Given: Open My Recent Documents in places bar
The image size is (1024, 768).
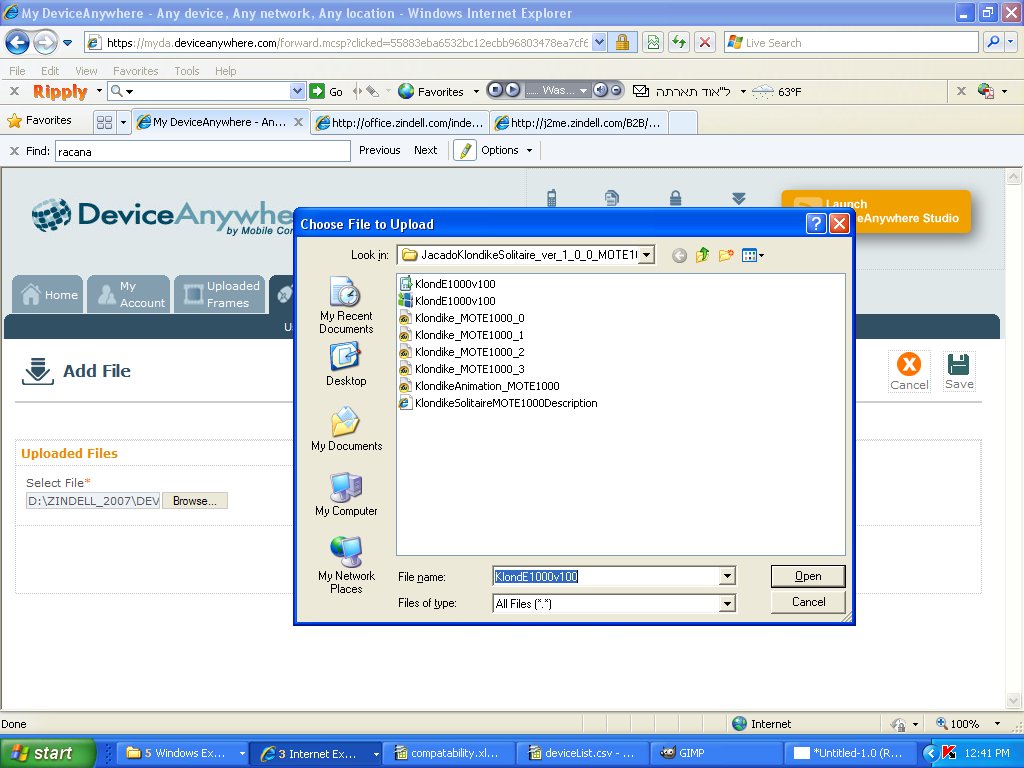Looking at the screenshot, I should pyautogui.click(x=346, y=305).
